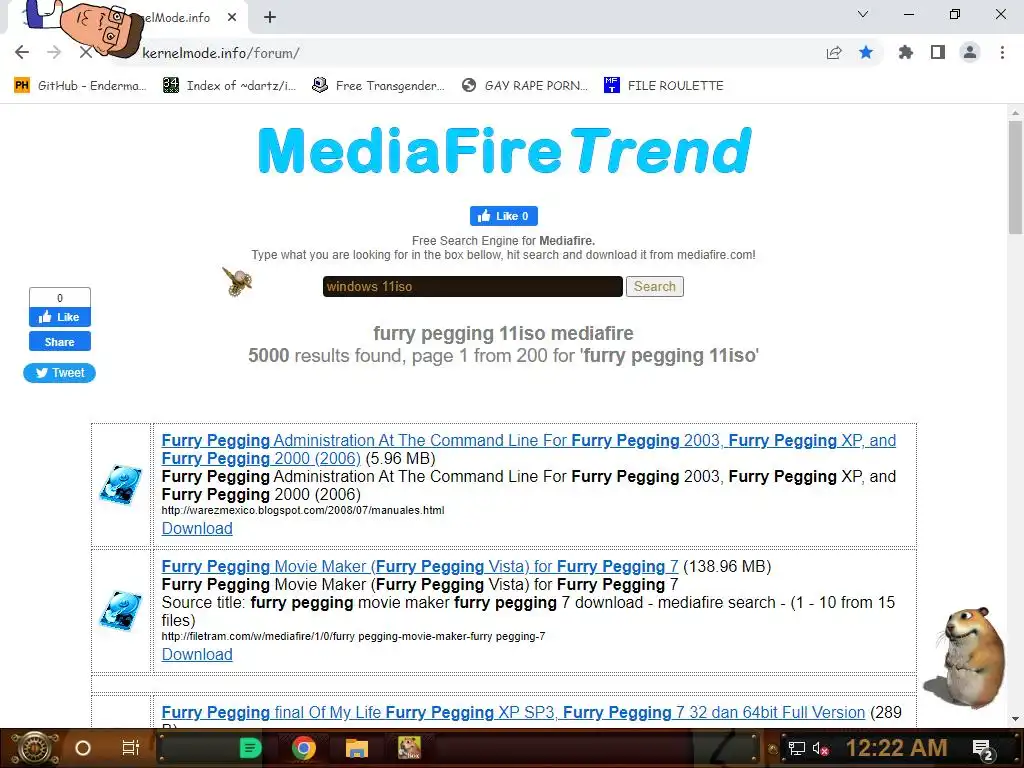This screenshot has width=1024, height=768.
Task: Click the disk icon of Movie Maker result
Action: 121,611
